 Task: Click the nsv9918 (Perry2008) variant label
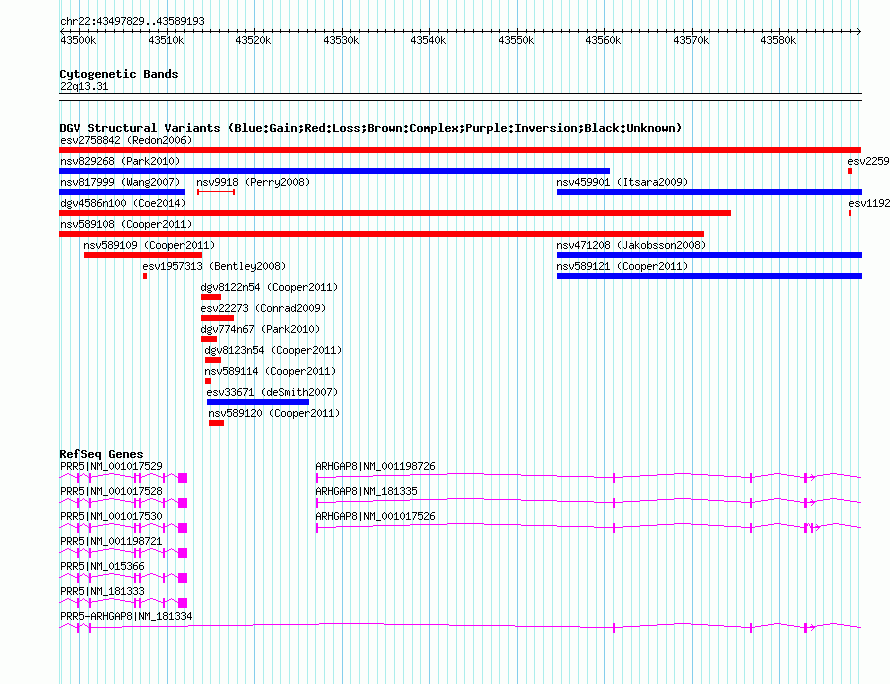click(x=253, y=182)
